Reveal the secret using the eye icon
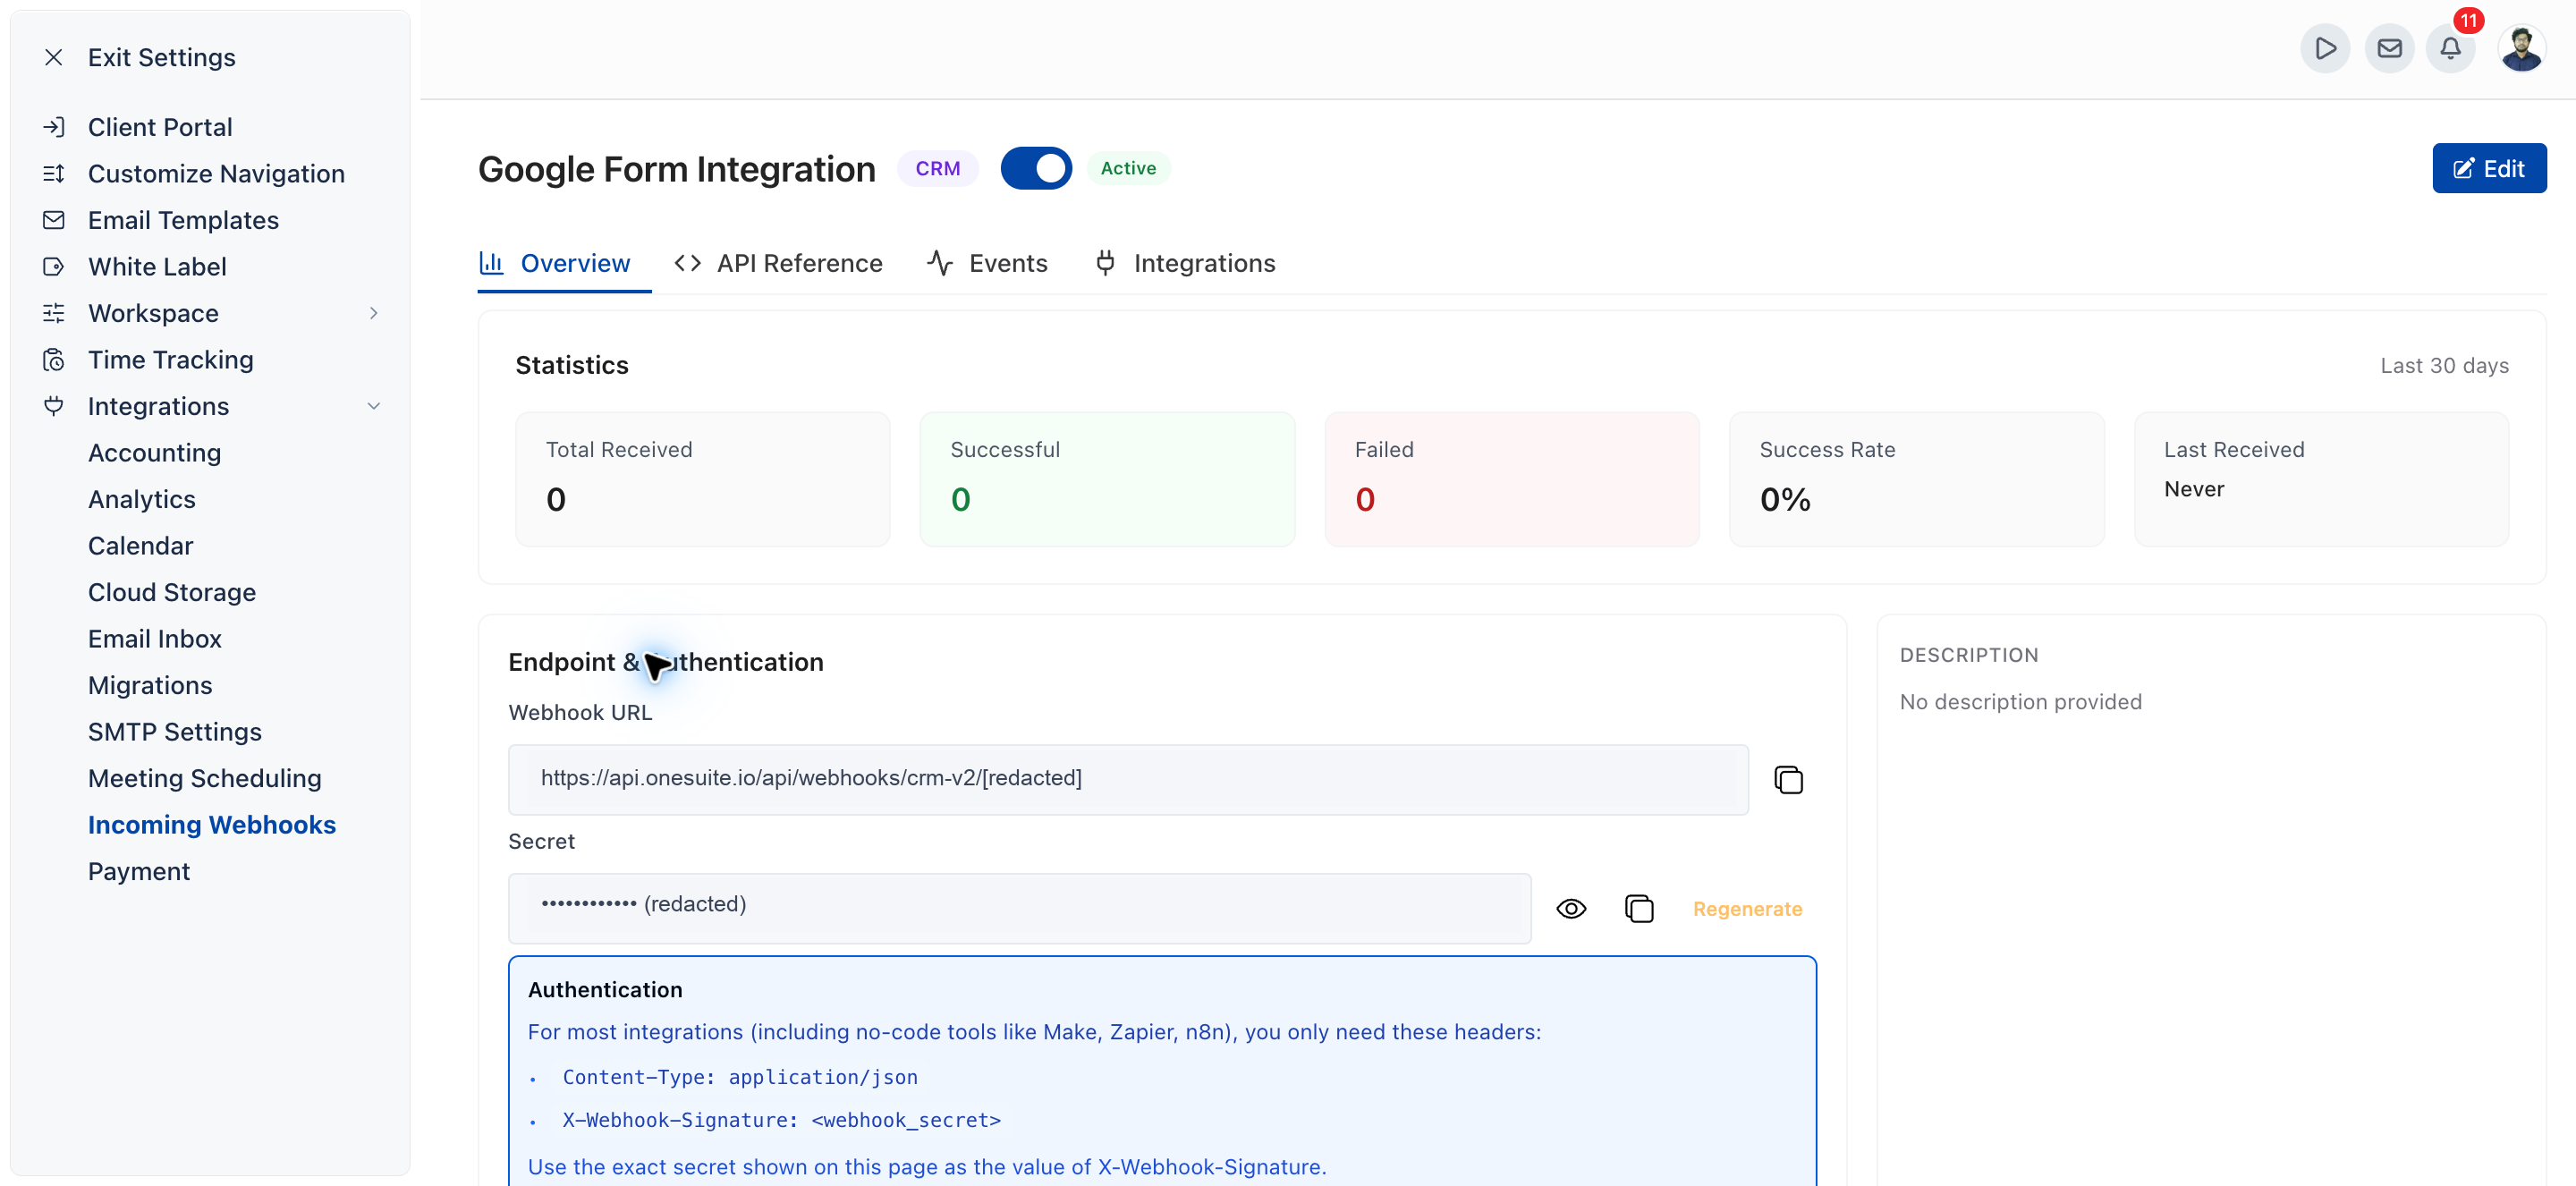Image resolution: width=2576 pixels, height=1186 pixels. tap(1571, 908)
